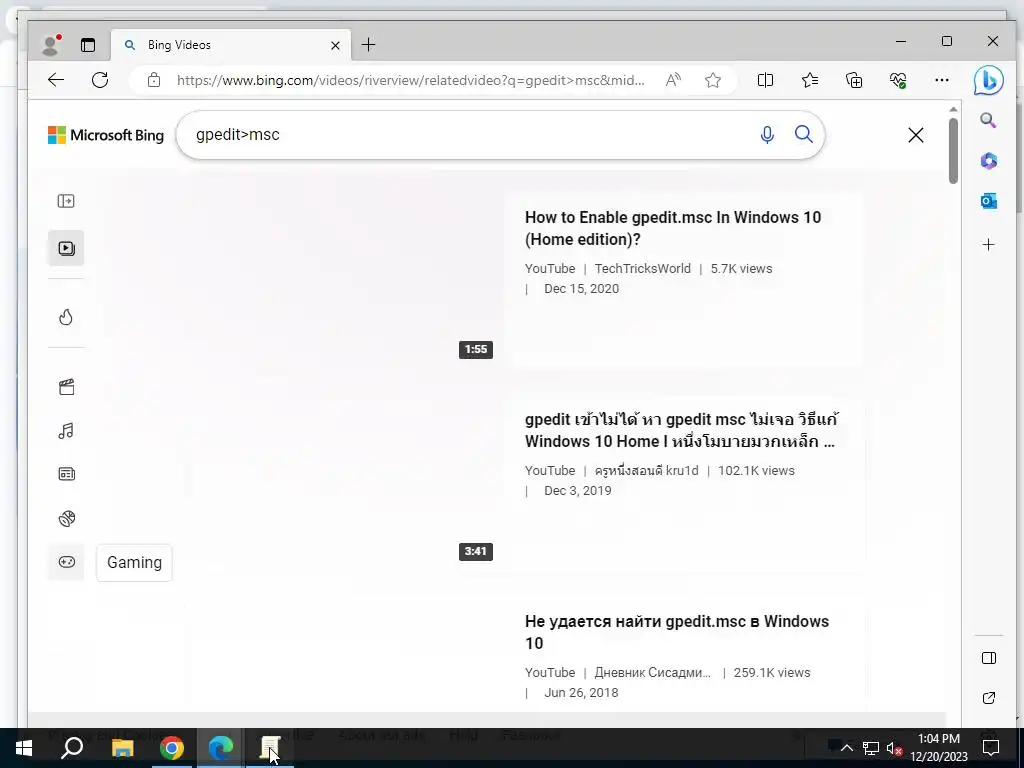
Task: Open Bing Copilot sidebar button
Action: point(989,80)
